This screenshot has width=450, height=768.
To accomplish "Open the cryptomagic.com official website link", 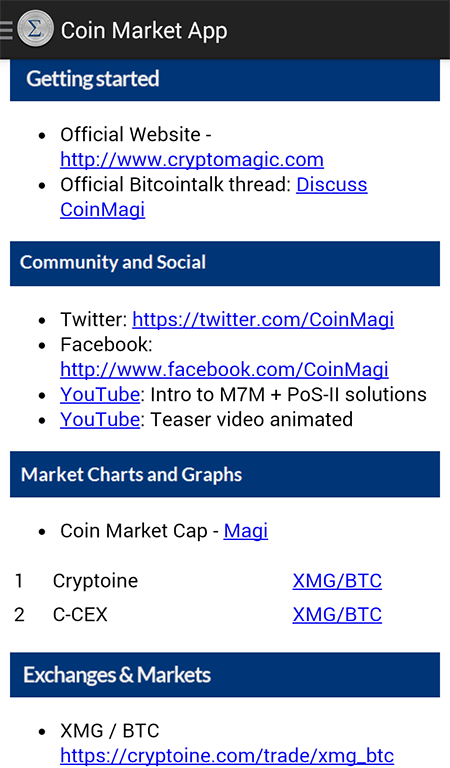I will tap(192, 160).
